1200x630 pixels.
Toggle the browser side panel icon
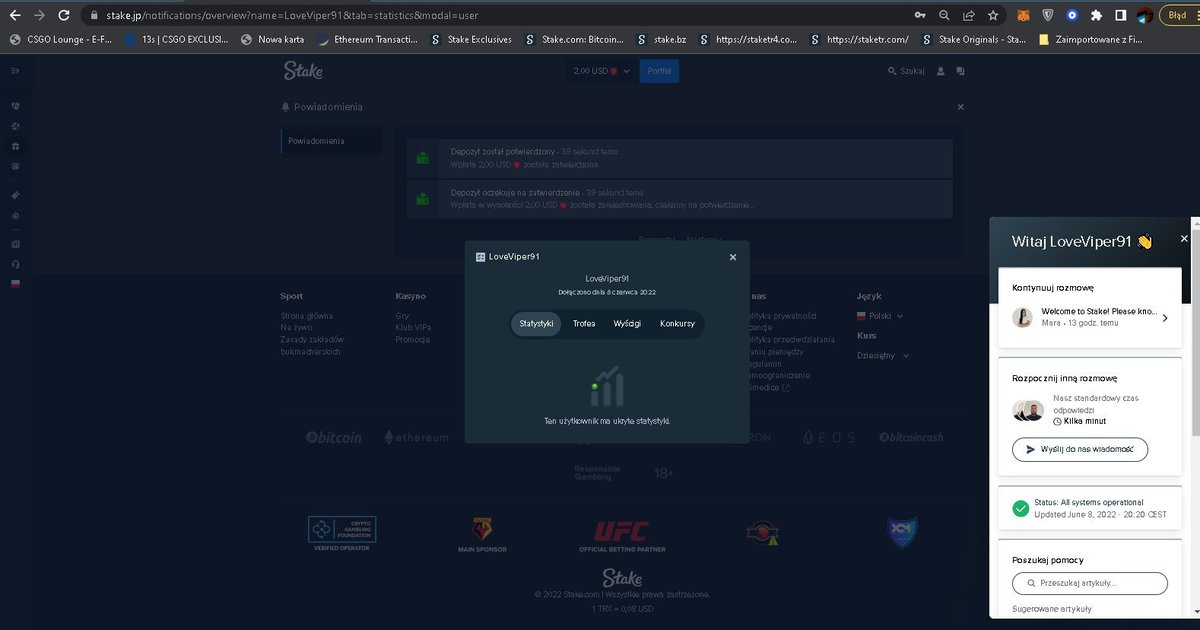(x=1120, y=16)
